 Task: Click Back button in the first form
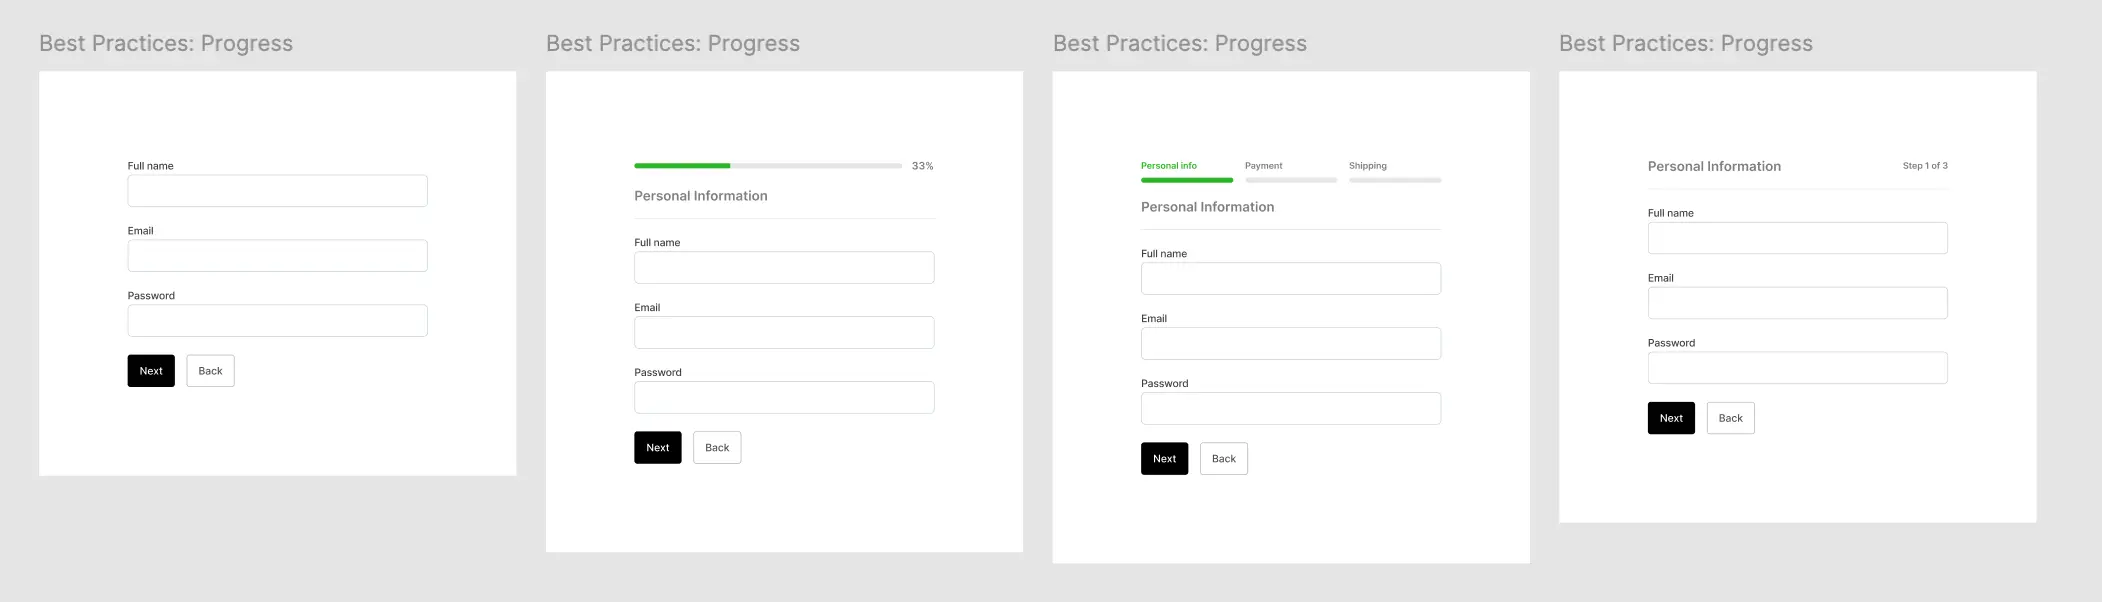coord(210,371)
